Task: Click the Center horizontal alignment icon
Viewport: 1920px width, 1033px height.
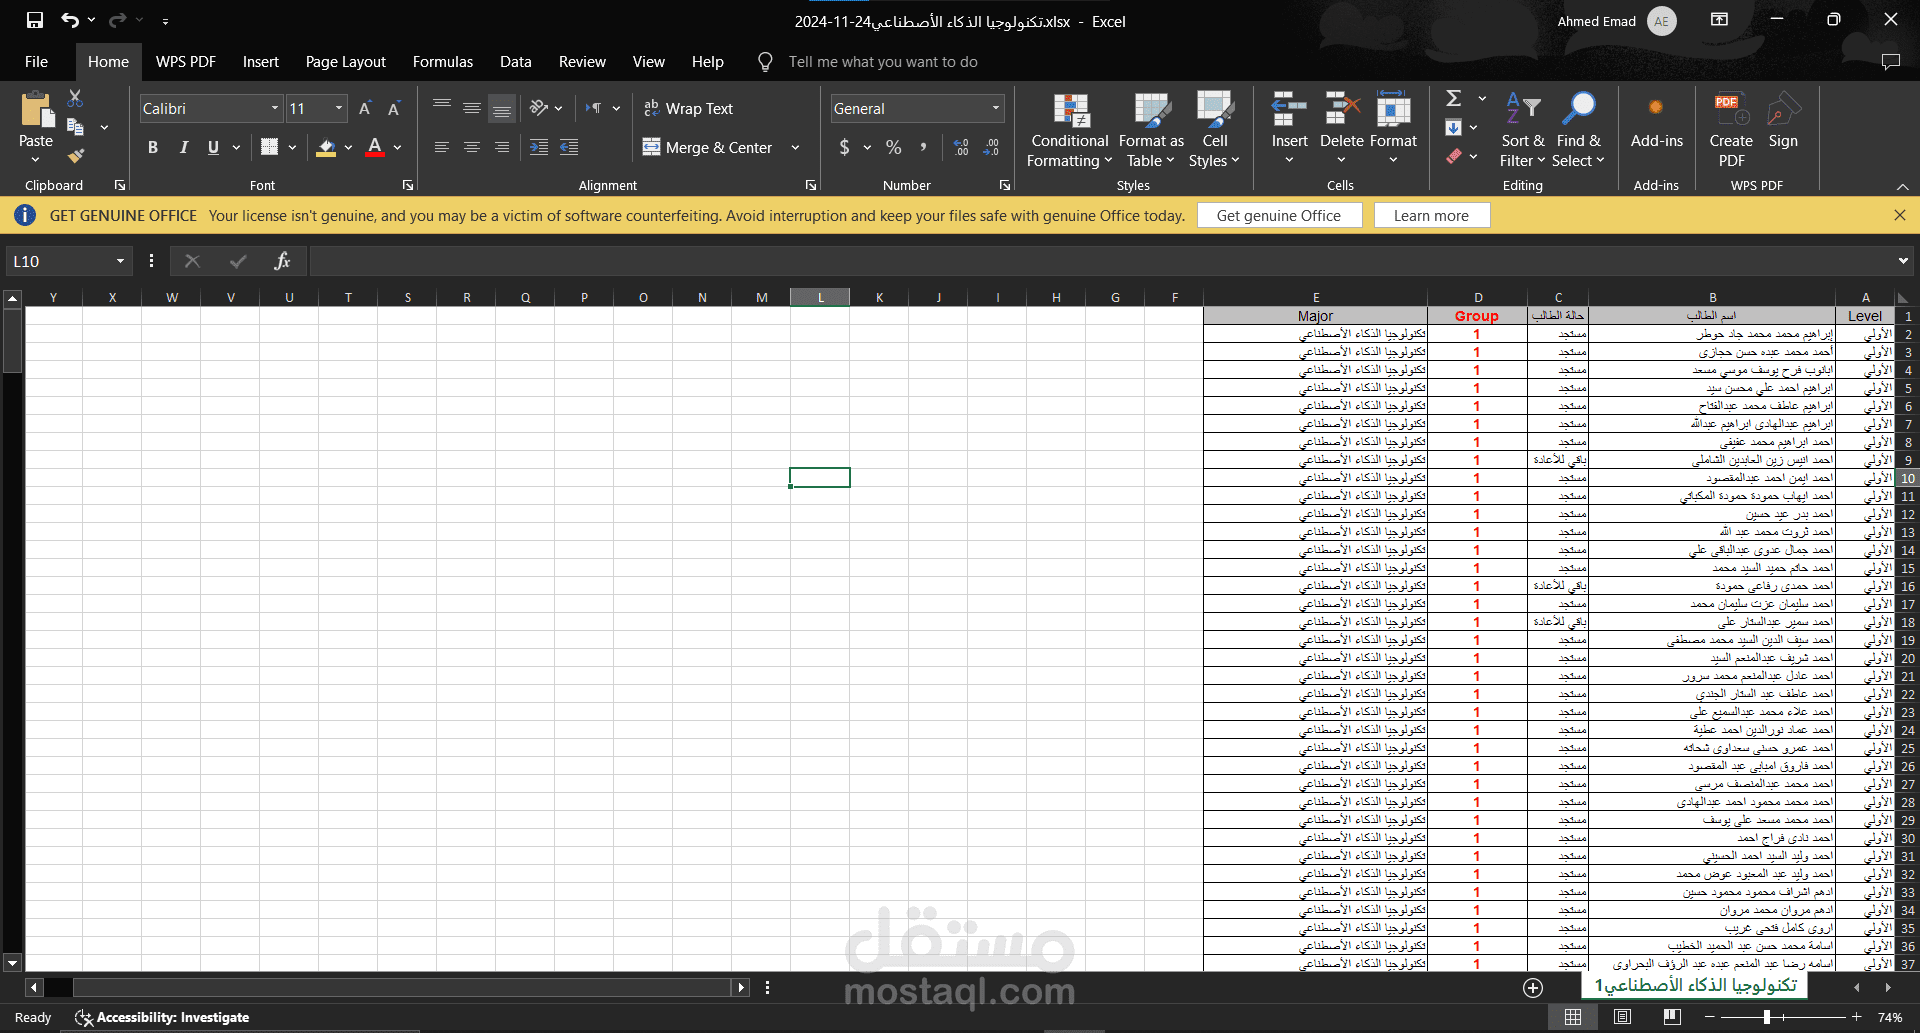Action: click(x=472, y=147)
